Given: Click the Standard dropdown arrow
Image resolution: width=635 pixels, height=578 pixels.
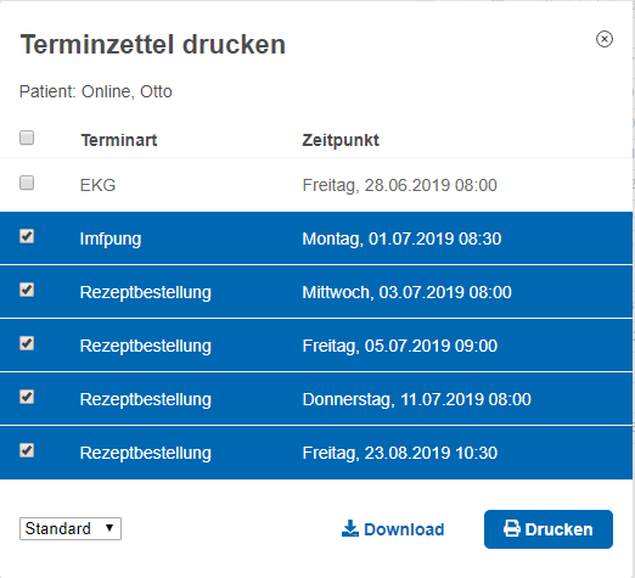Looking at the screenshot, I should [x=109, y=528].
